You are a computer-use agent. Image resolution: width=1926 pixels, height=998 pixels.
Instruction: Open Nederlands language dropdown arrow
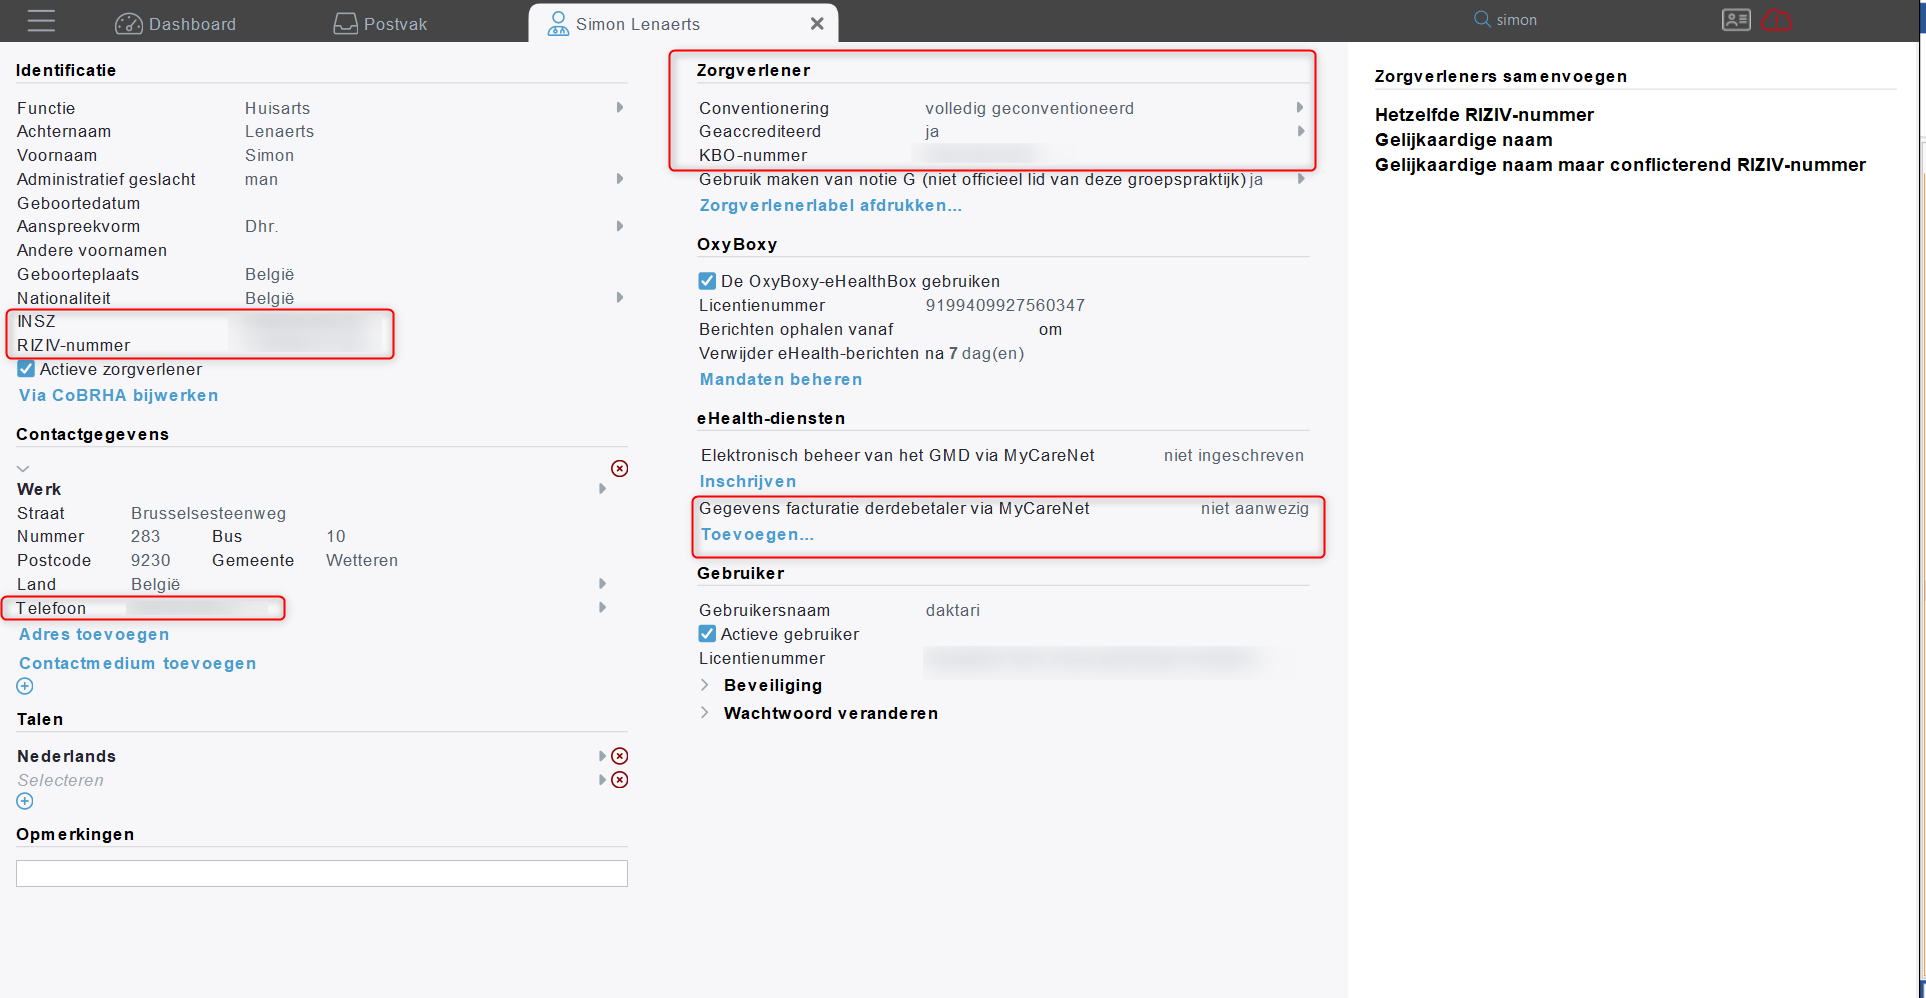(x=602, y=756)
